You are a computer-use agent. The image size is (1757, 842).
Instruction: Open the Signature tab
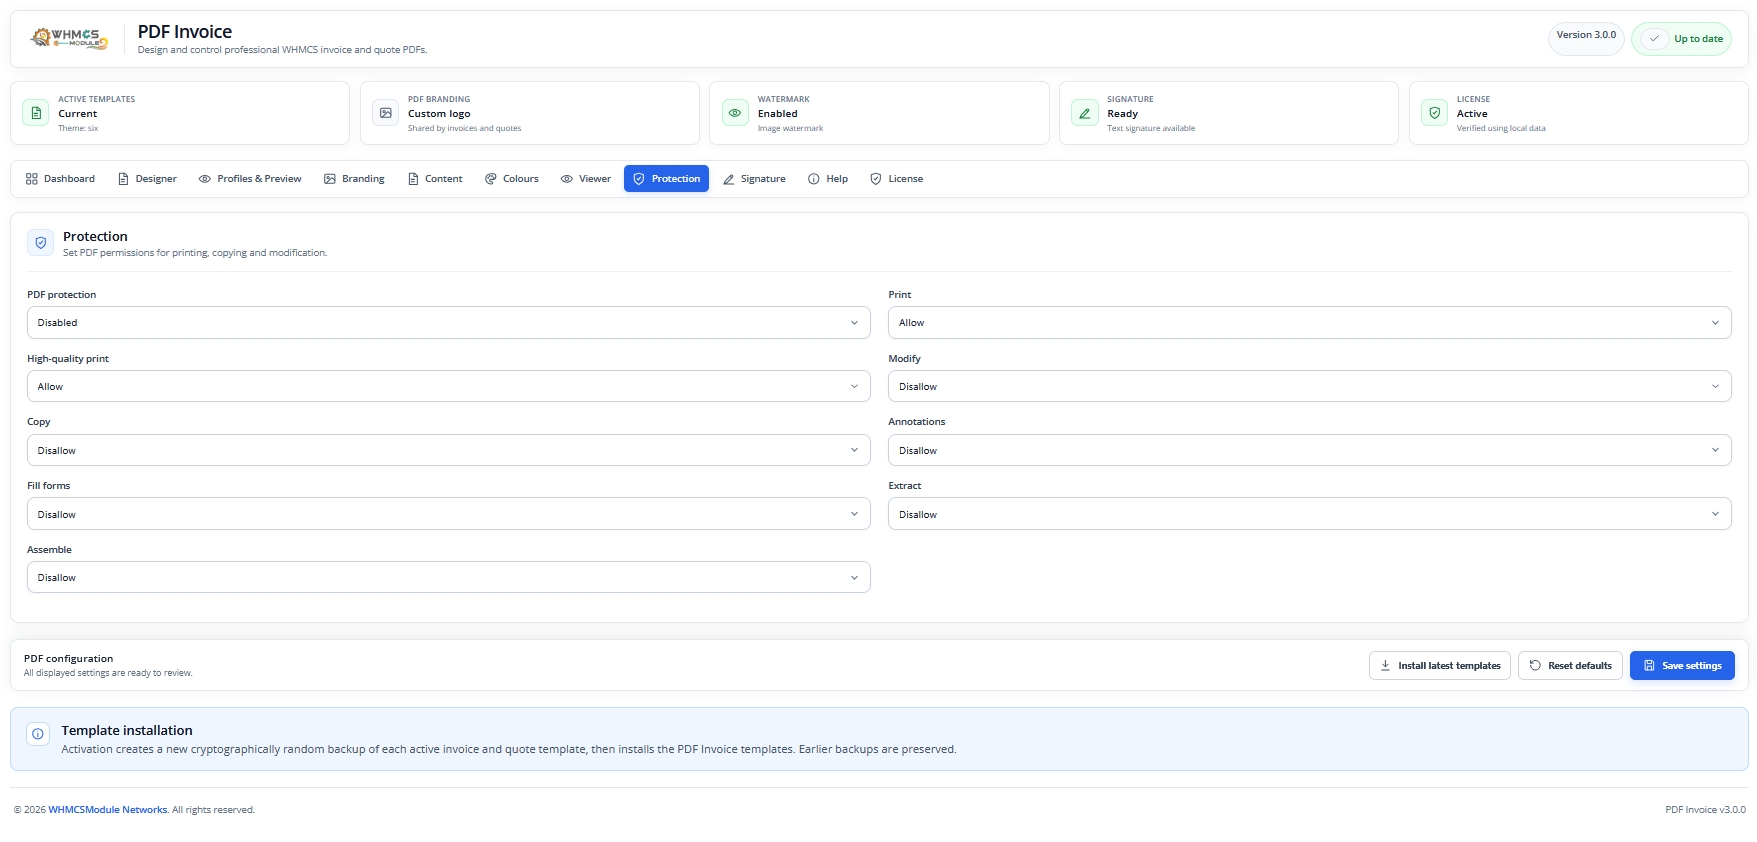pyautogui.click(x=754, y=179)
